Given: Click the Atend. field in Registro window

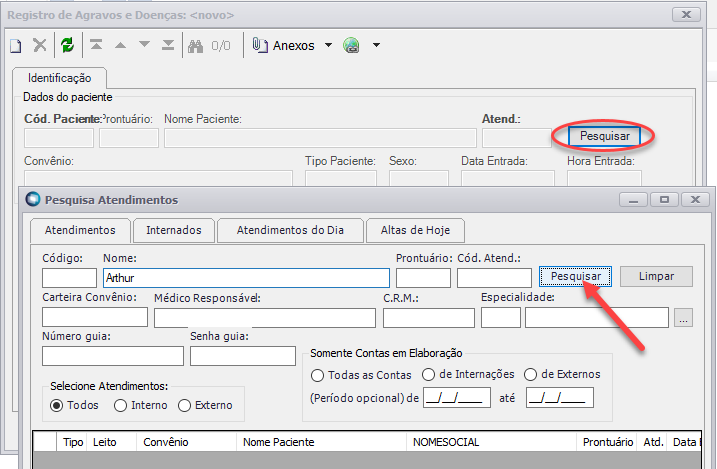Looking at the screenshot, I should (x=517, y=138).
